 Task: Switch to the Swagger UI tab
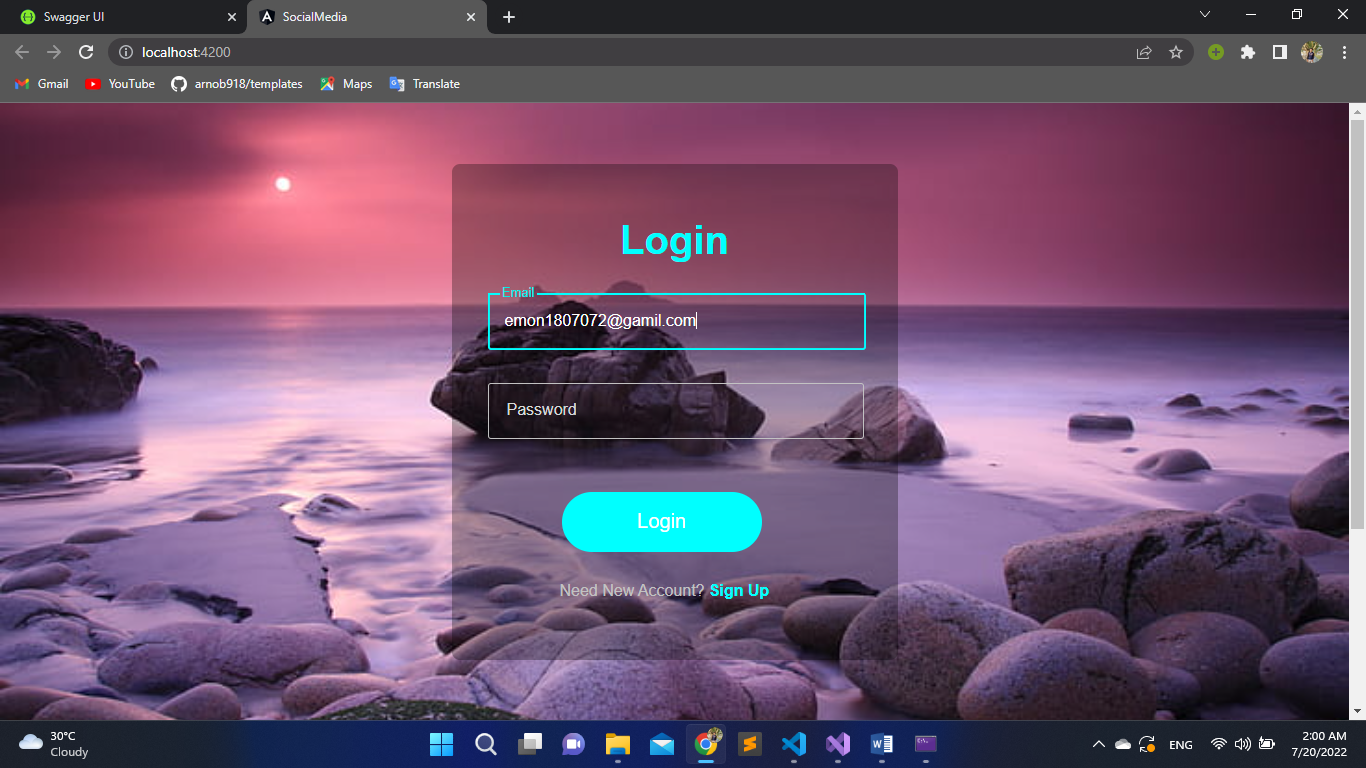(123, 17)
